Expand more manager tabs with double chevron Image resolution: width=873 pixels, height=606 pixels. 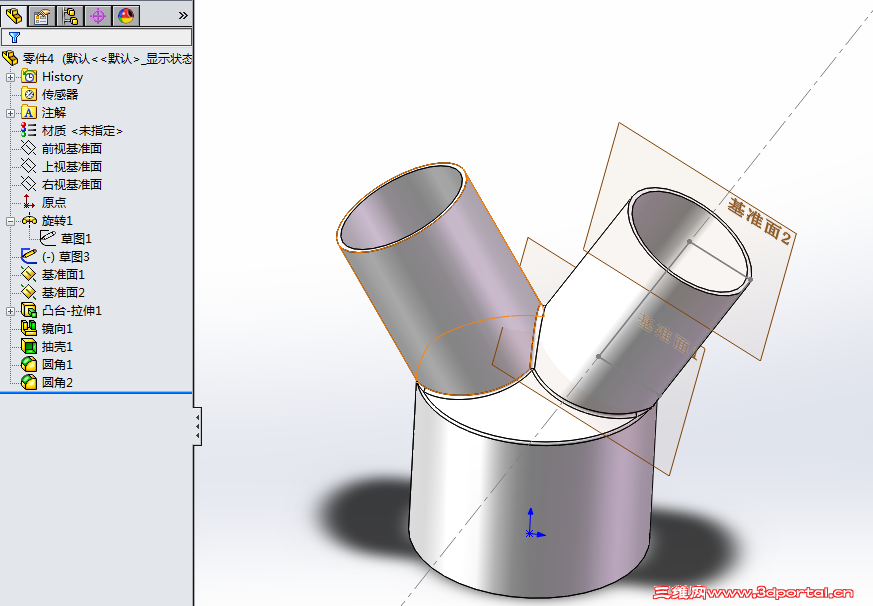183,16
